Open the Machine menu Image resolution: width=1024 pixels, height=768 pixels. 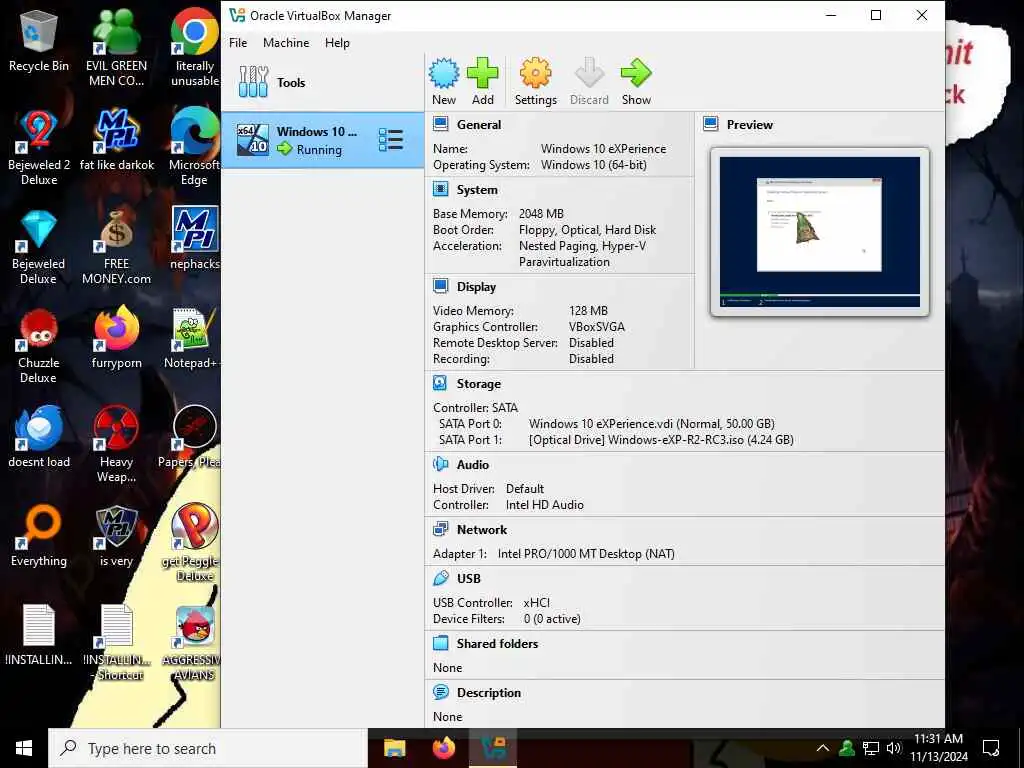tap(286, 42)
